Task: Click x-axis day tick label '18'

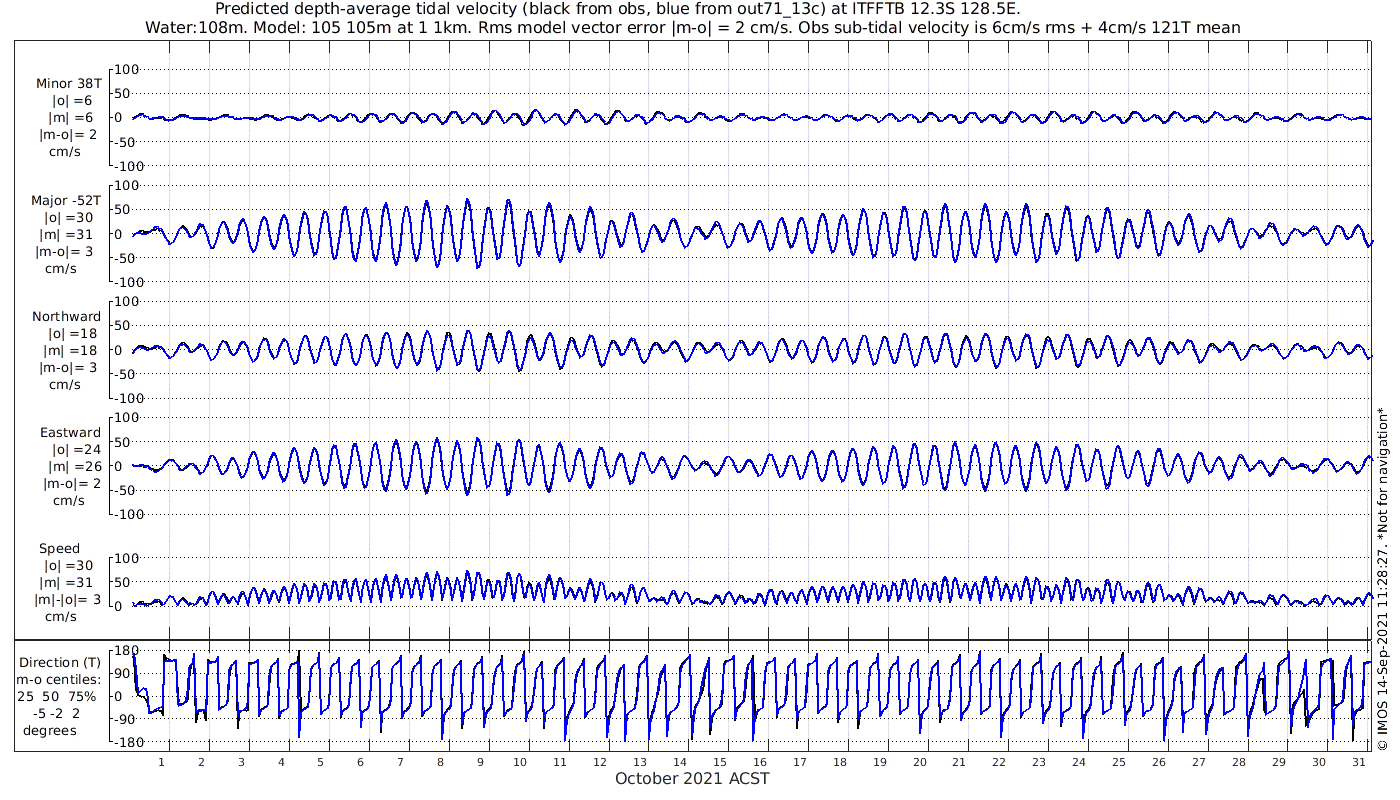Action: click(839, 762)
